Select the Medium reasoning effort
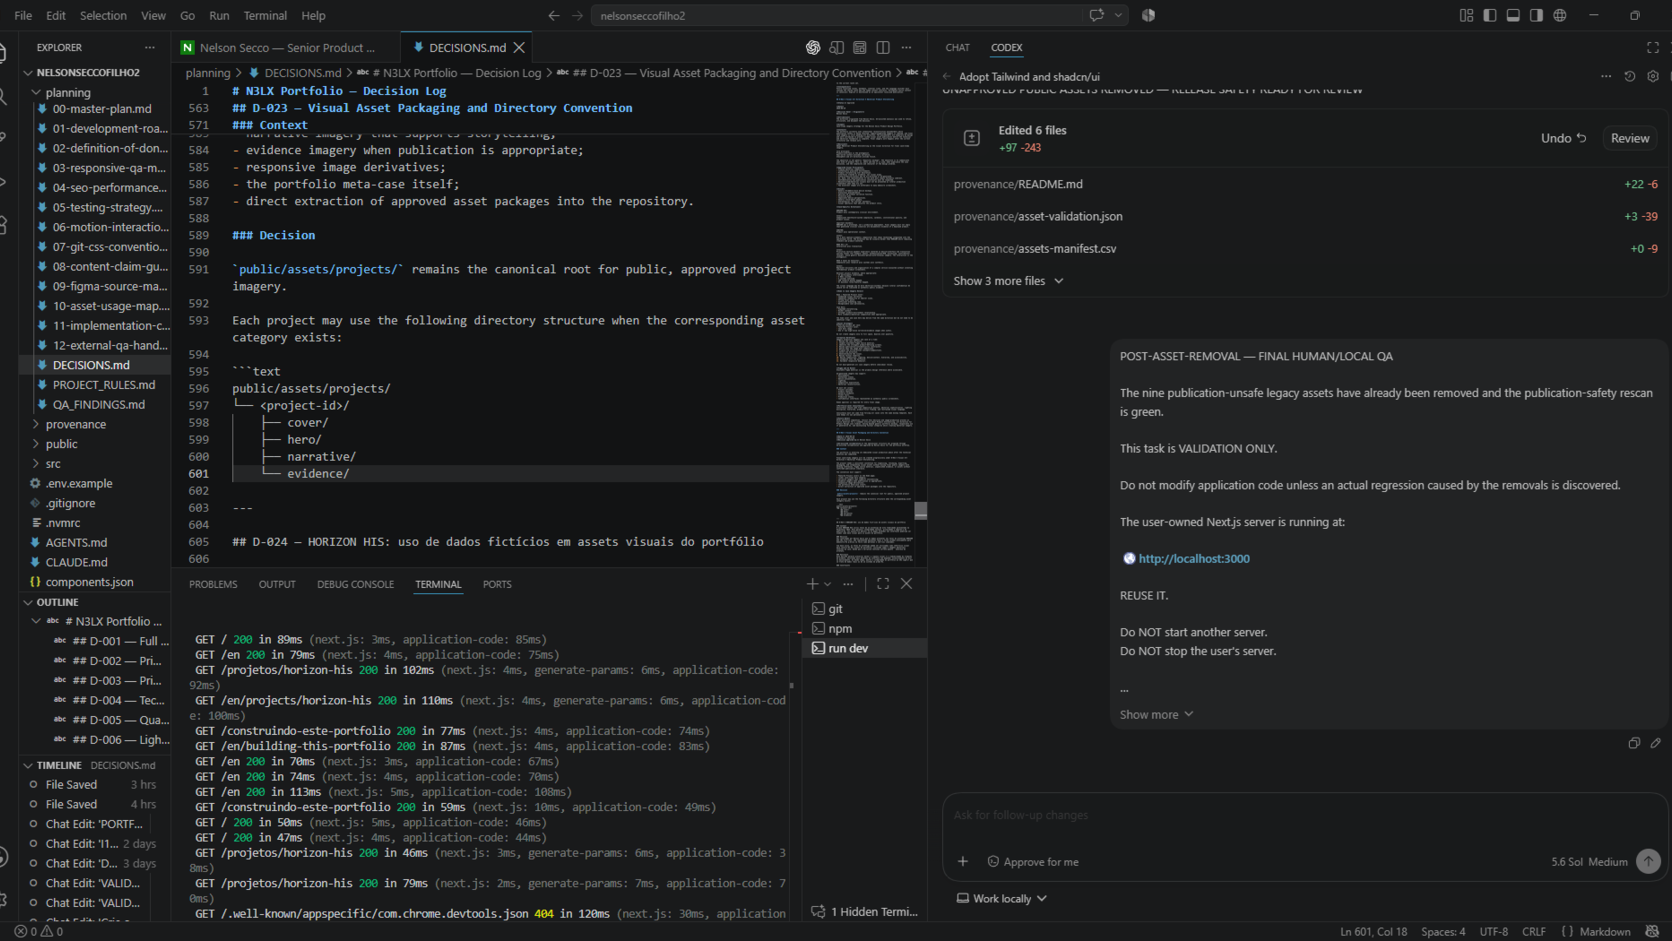 pyautogui.click(x=1608, y=862)
